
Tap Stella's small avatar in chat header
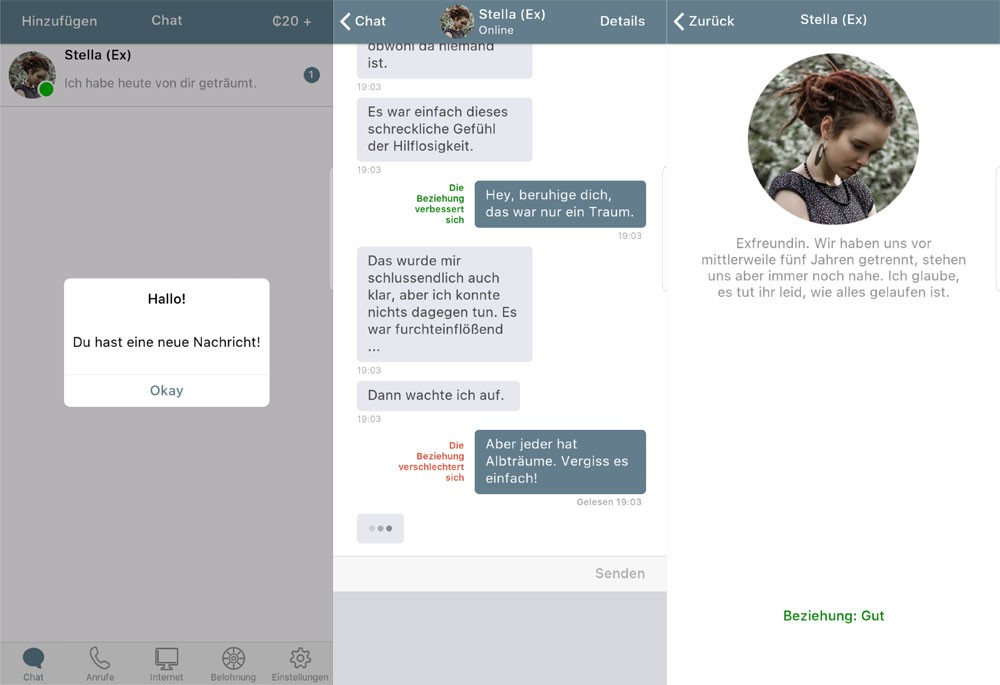[x=457, y=21]
